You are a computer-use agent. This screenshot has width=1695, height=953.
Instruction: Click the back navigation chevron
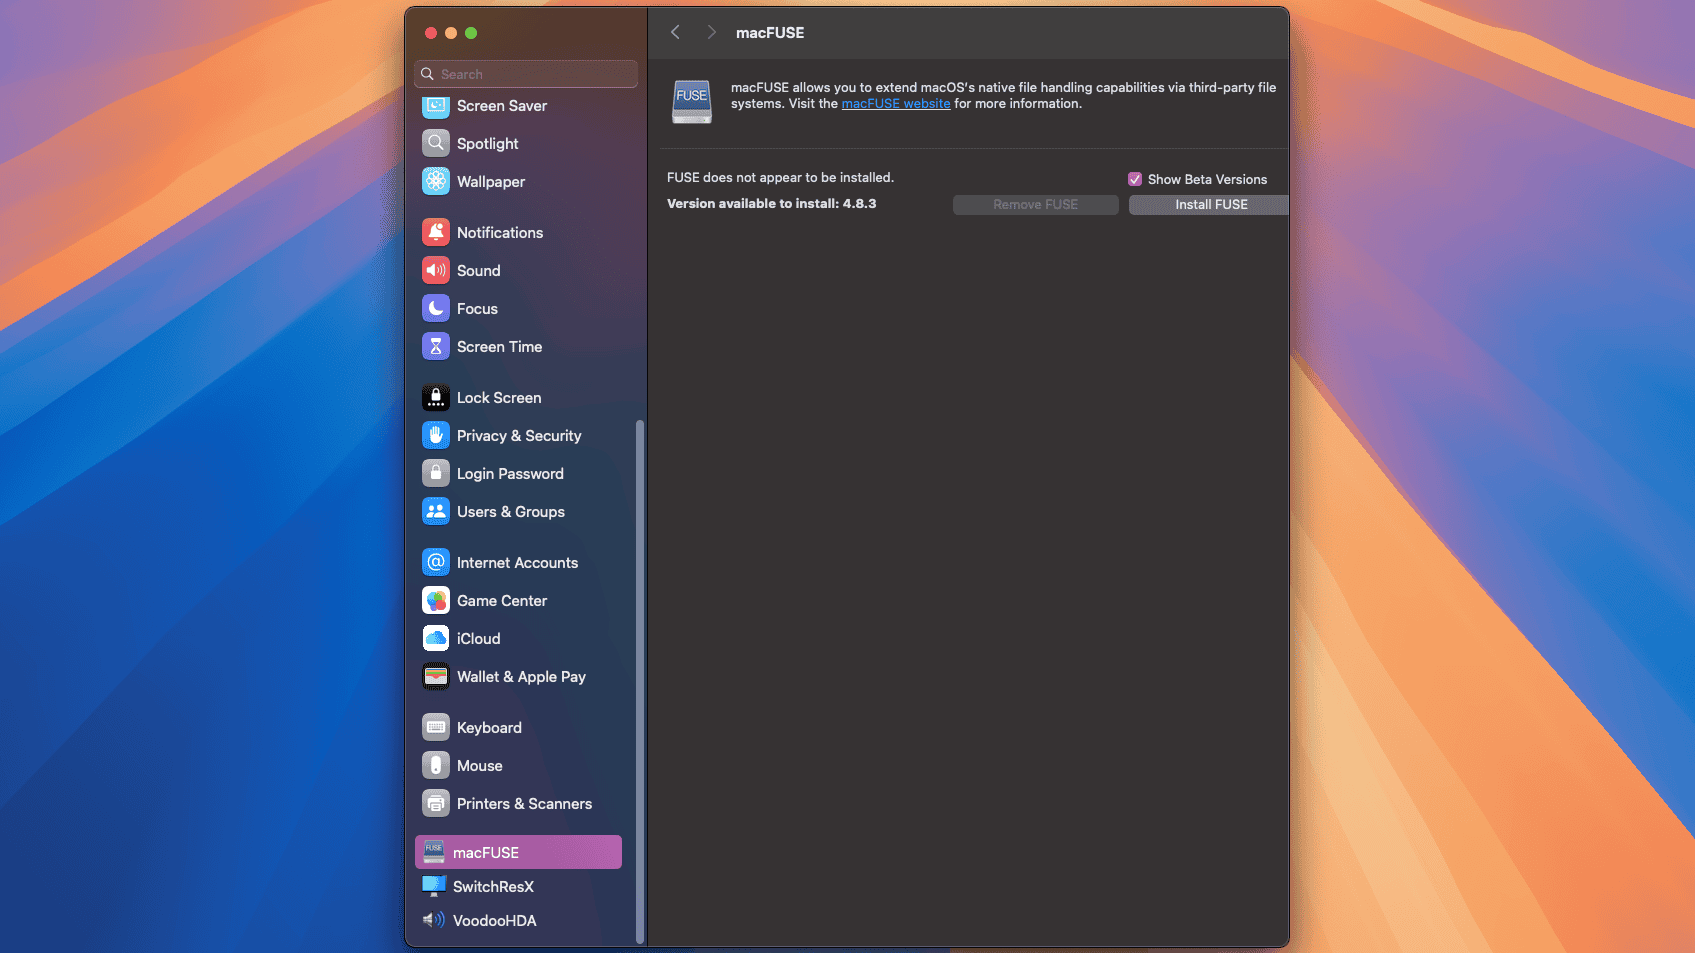pyautogui.click(x=675, y=32)
